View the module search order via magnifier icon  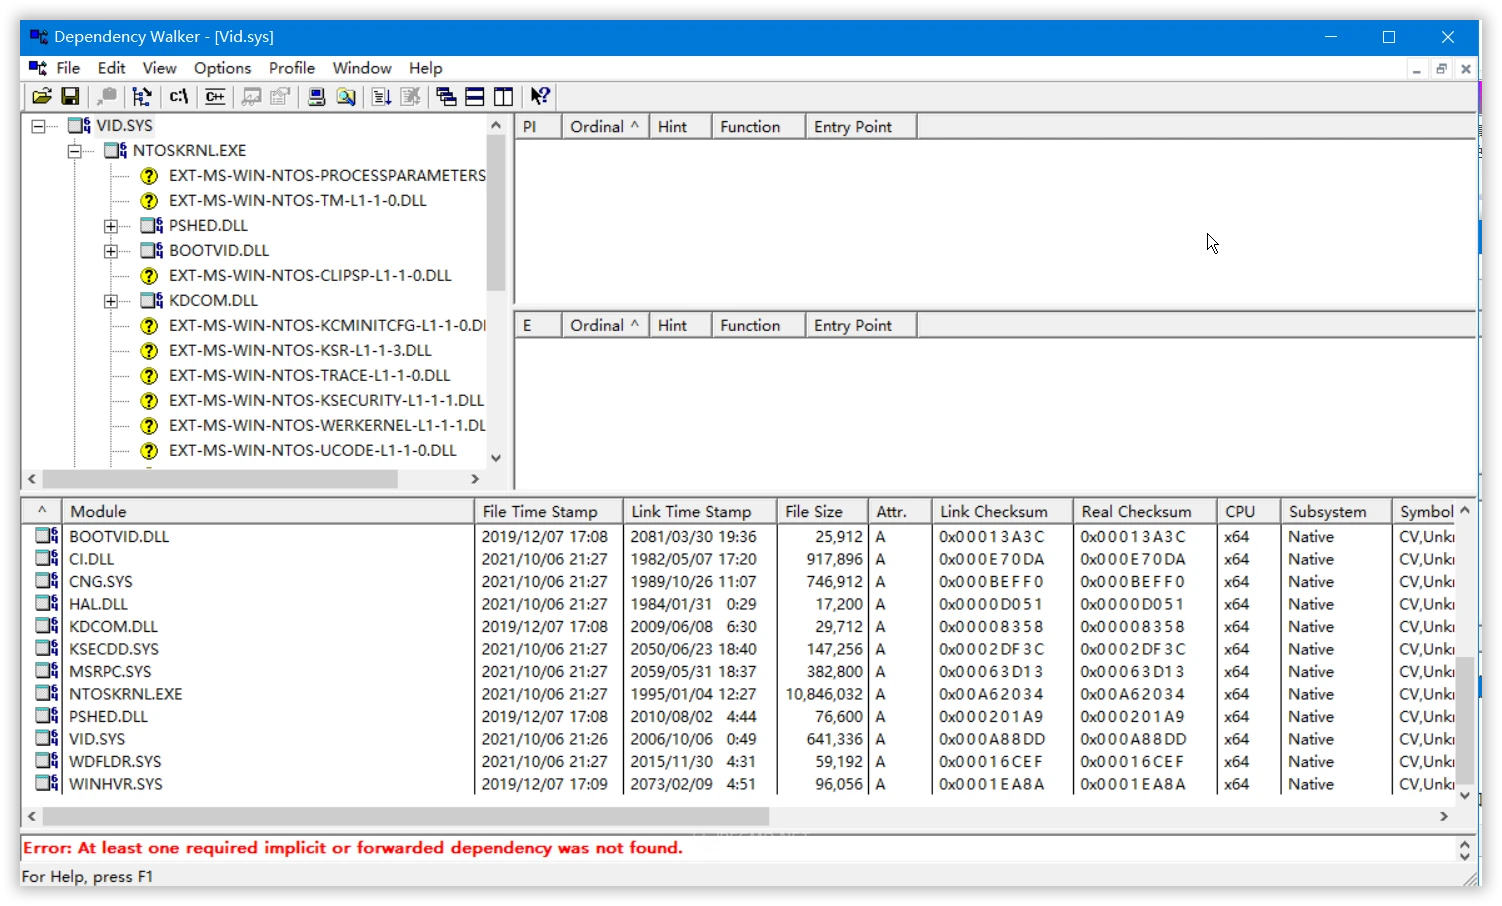click(346, 96)
